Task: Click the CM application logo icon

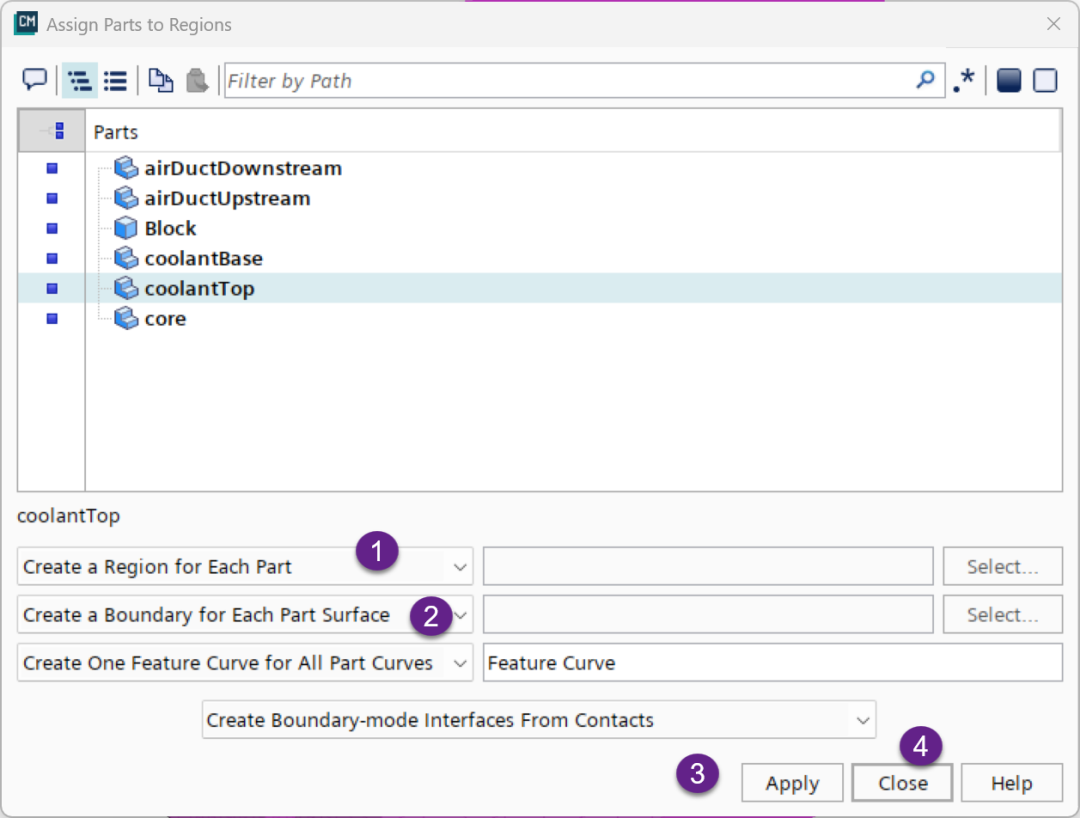Action: (26, 23)
